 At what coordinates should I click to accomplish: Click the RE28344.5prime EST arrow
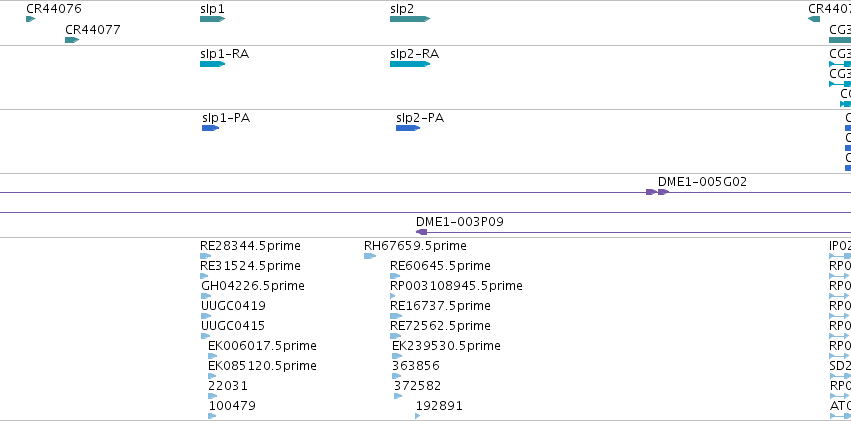point(206,256)
